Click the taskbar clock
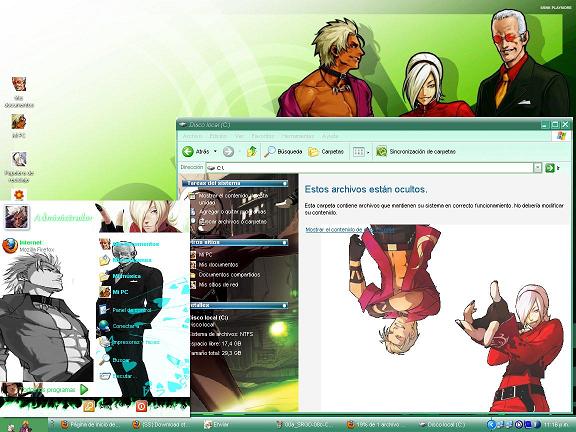The height and width of the screenshot is (432, 576). [x=557, y=425]
